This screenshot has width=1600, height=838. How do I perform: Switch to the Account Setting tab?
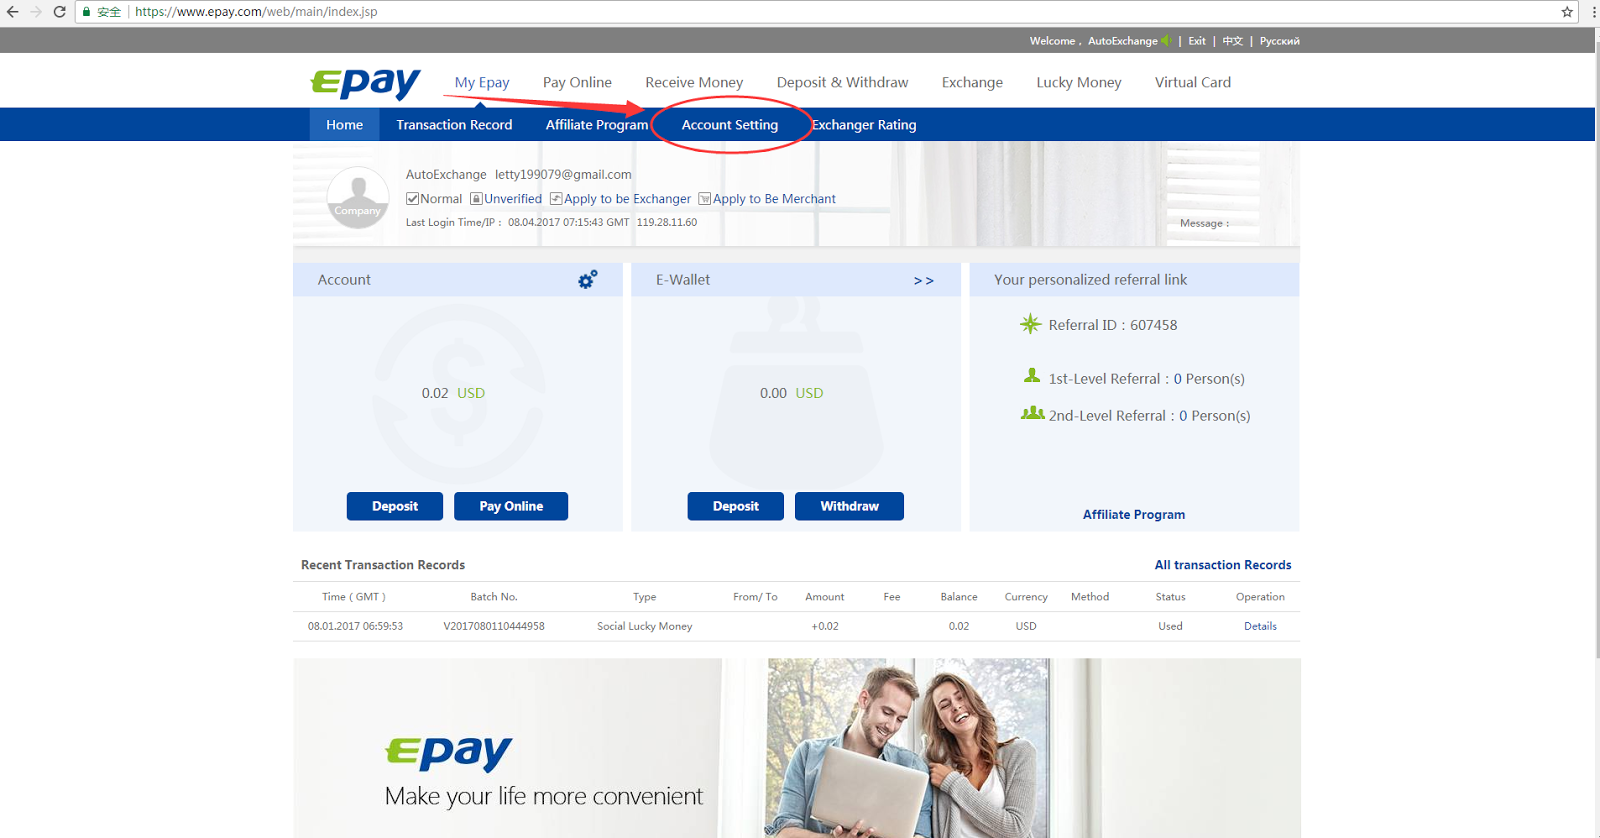pos(730,124)
